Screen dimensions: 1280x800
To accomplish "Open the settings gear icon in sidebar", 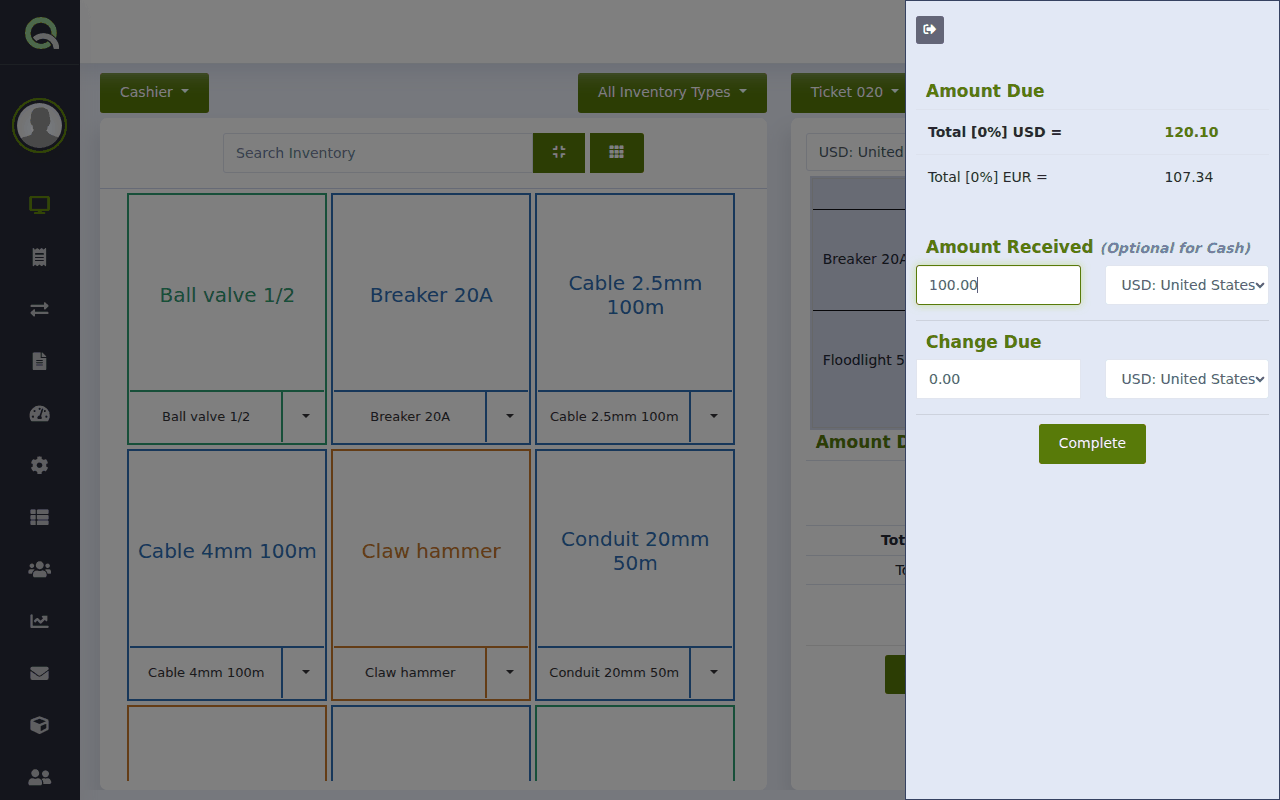I will click(x=40, y=465).
